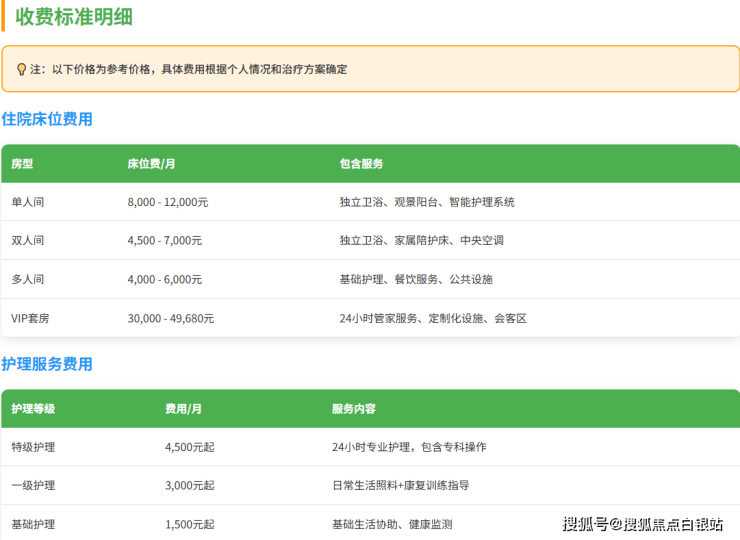Select the 多人间 room type cell
The image size is (740, 540).
(28, 280)
